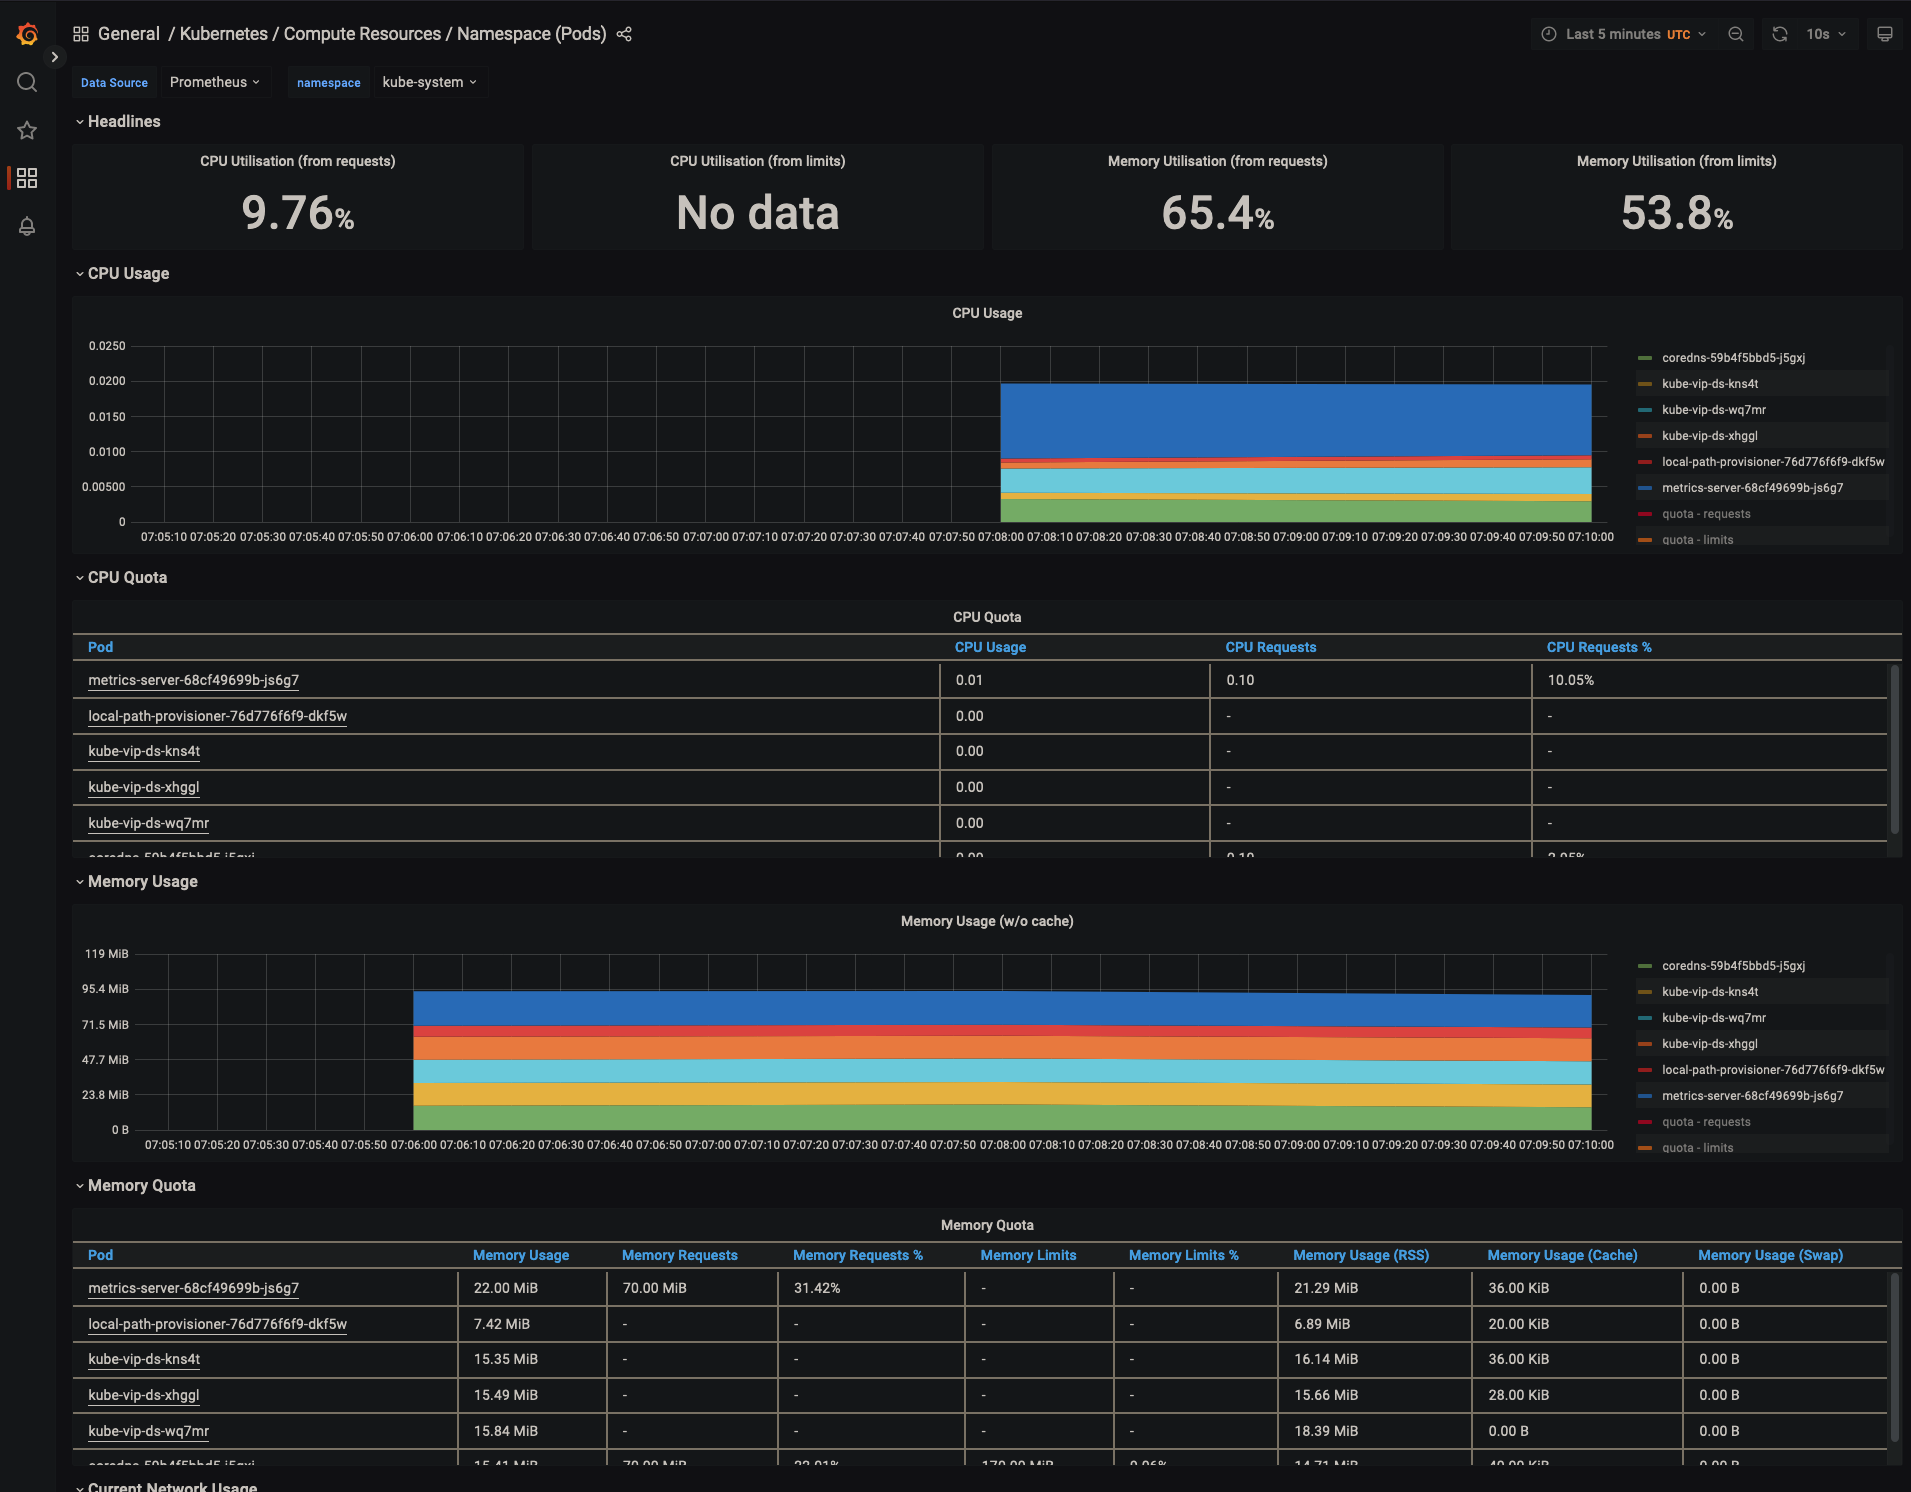Click Kubernetes in the breadcrumb

(224, 34)
